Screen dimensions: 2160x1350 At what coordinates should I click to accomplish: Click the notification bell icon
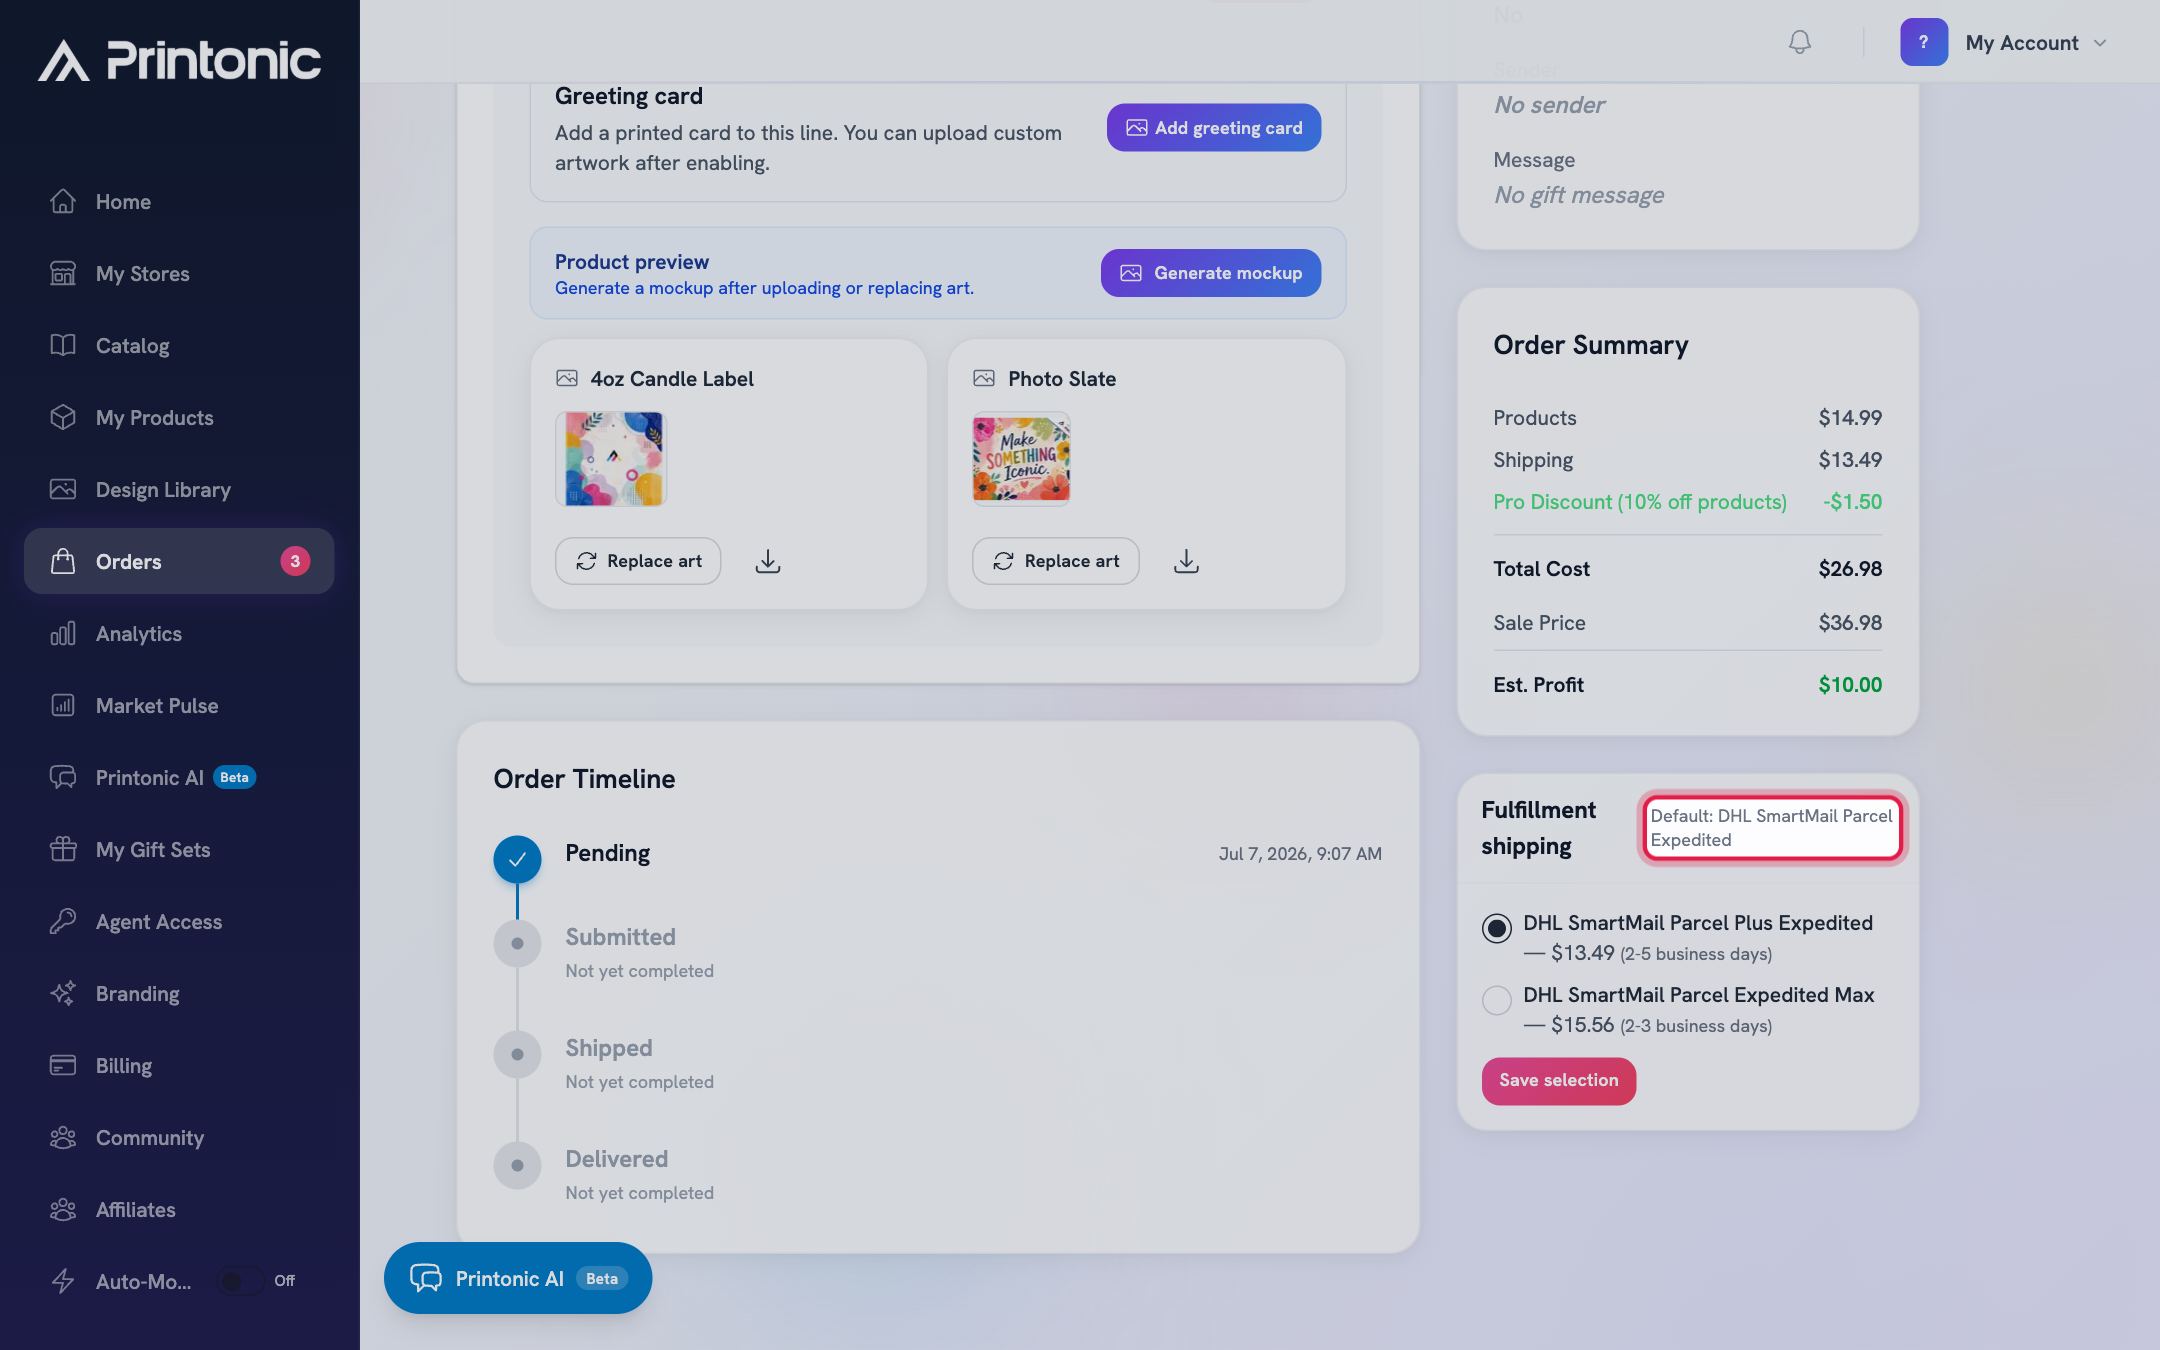(x=1799, y=42)
